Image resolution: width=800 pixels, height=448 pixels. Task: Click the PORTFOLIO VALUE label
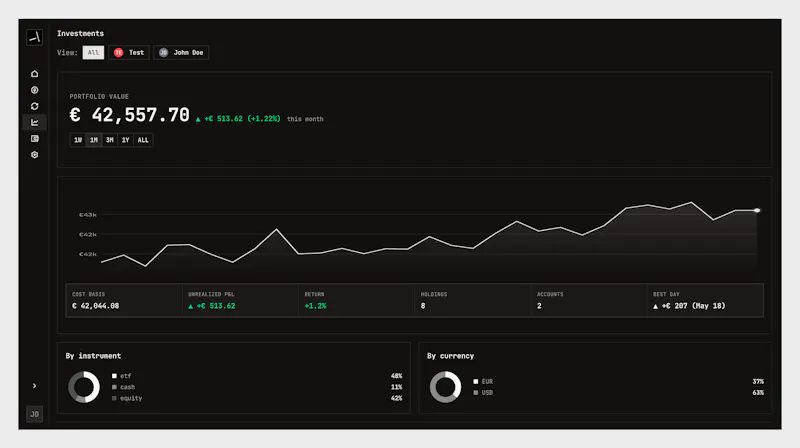[x=99, y=96]
